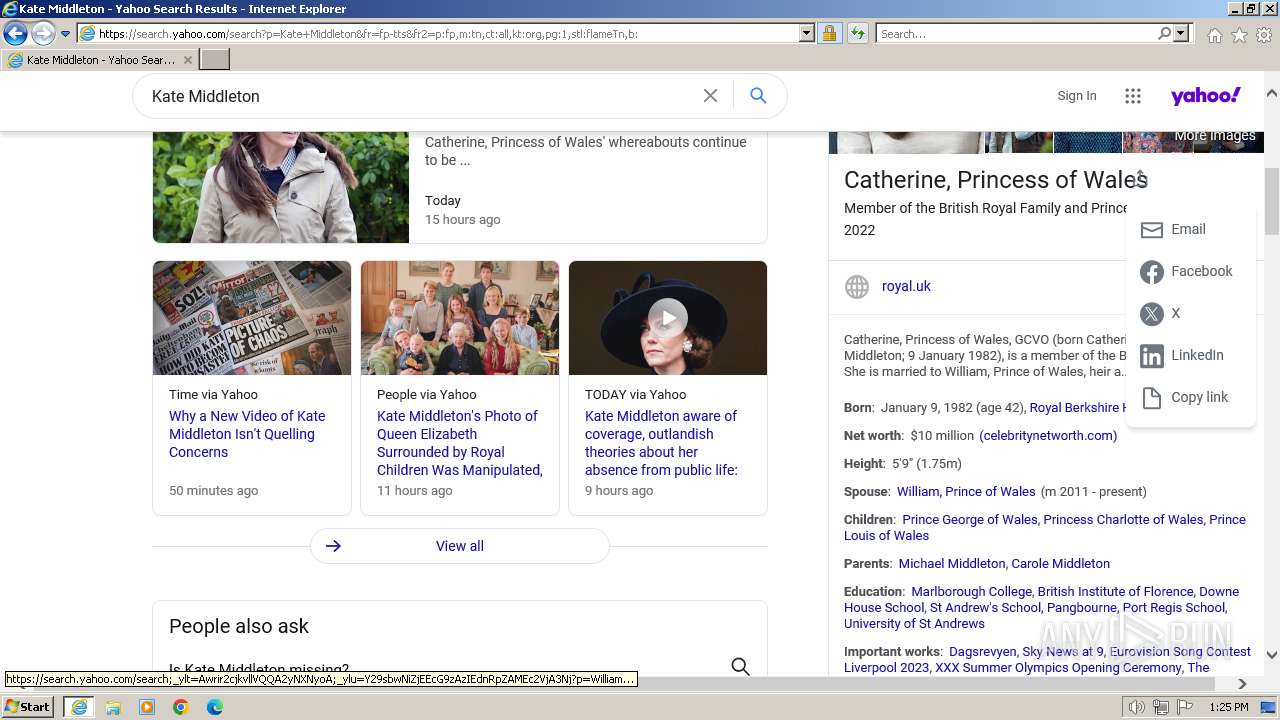Close the Kate Middleton tab
Screen dimensions: 1280x720
pyautogui.click(x=188, y=60)
